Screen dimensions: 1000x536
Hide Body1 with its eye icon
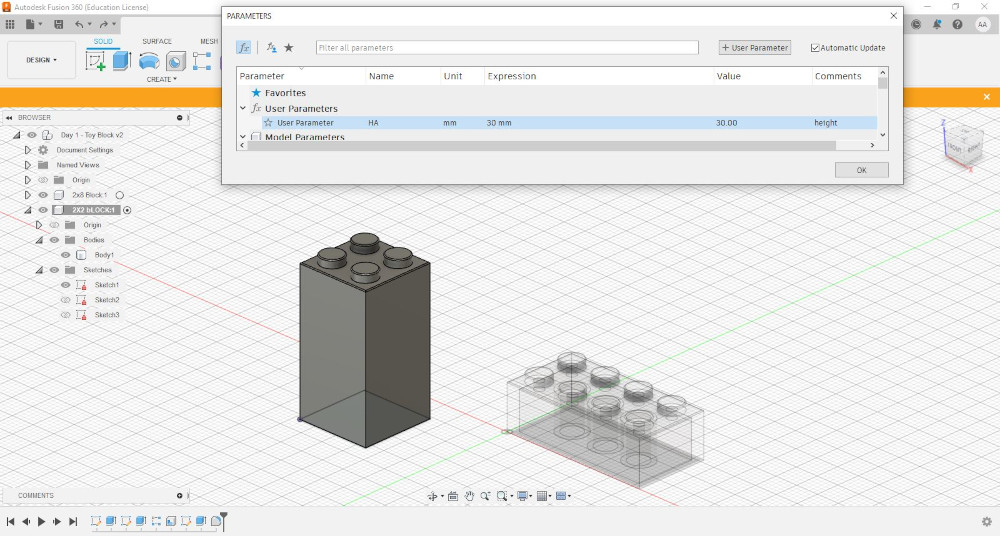pyautogui.click(x=66, y=255)
